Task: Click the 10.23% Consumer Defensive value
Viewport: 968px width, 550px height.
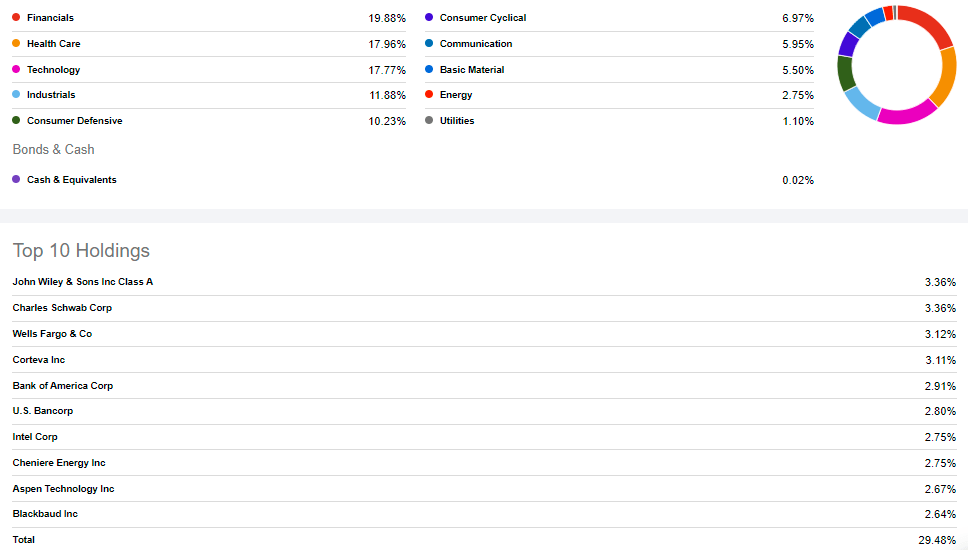Action: pyautogui.click(x=387, y=122)
